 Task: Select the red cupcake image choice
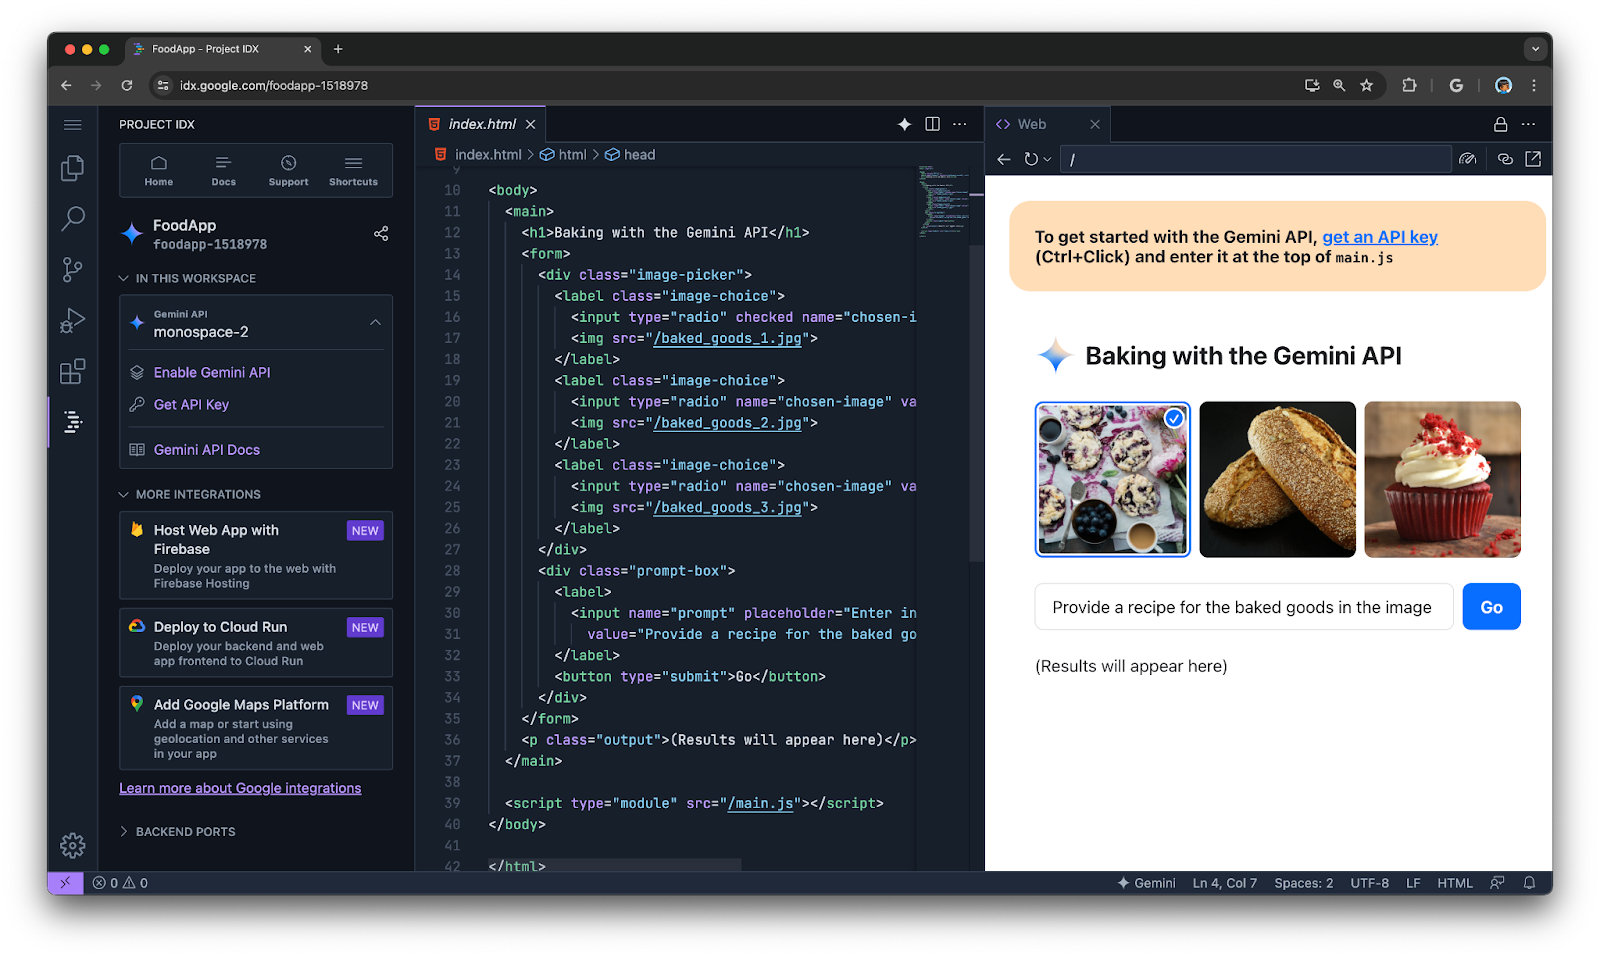(x=1442, y=479)
